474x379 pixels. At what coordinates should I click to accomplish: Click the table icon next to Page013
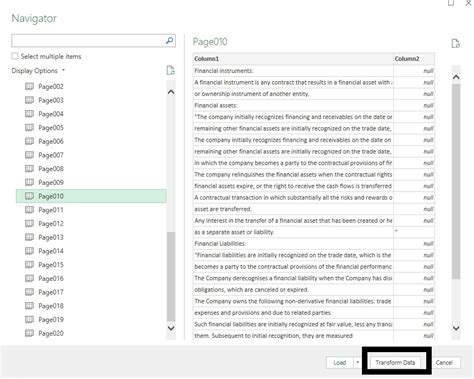pos(29,237)
